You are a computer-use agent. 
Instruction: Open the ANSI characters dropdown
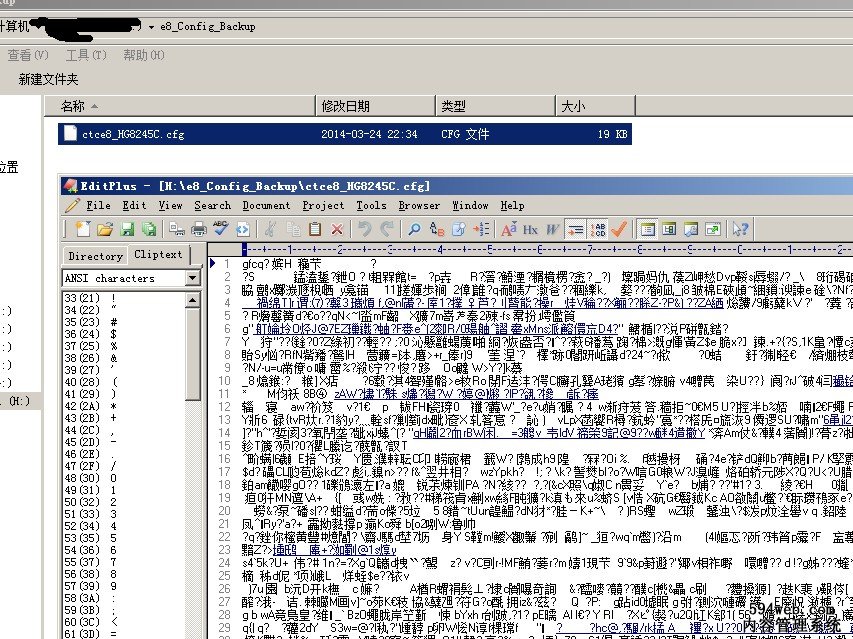(192, 278)
